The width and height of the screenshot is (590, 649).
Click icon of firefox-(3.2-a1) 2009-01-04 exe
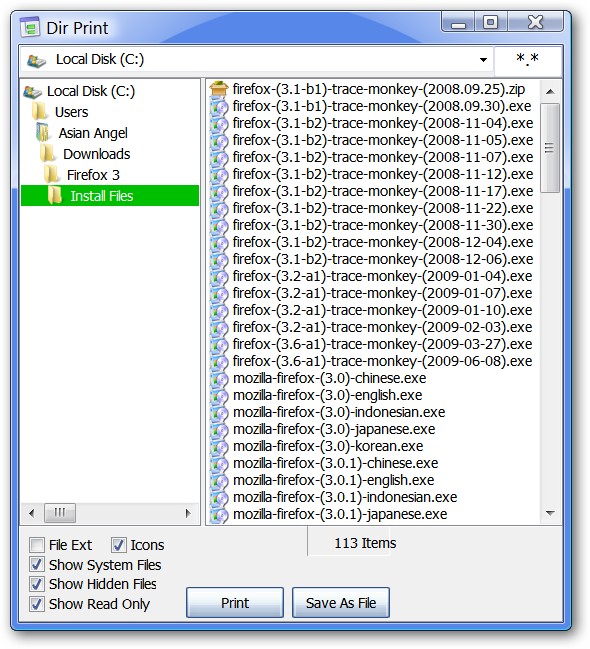pyautogui.click(x=219, y=276)
